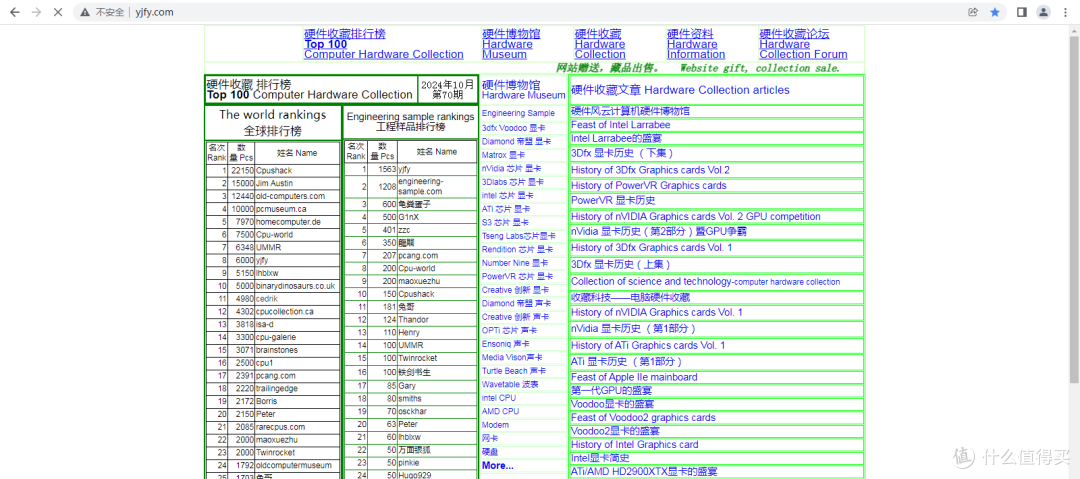Open the 网卡 link
Image resolution: width=1080 pixels, height=479 pixels.
(490, 438)
